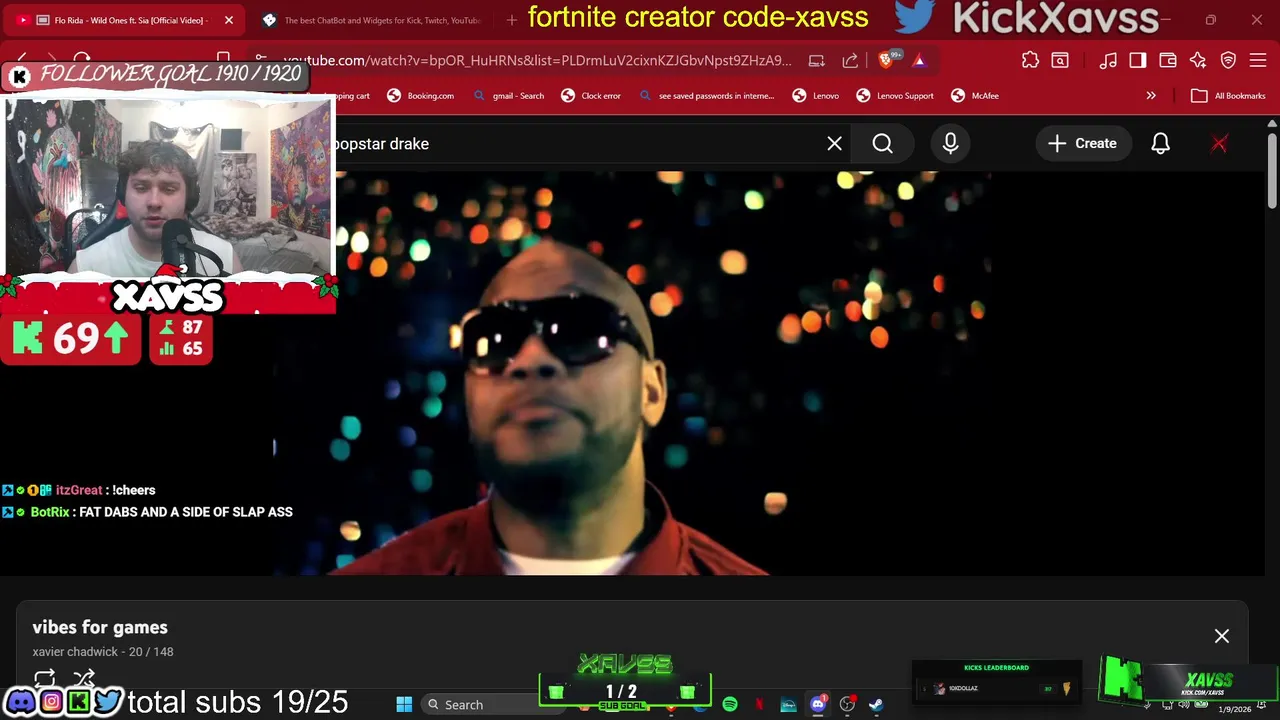
Task: Open the media control music note icon
Action: (1108, 61)
